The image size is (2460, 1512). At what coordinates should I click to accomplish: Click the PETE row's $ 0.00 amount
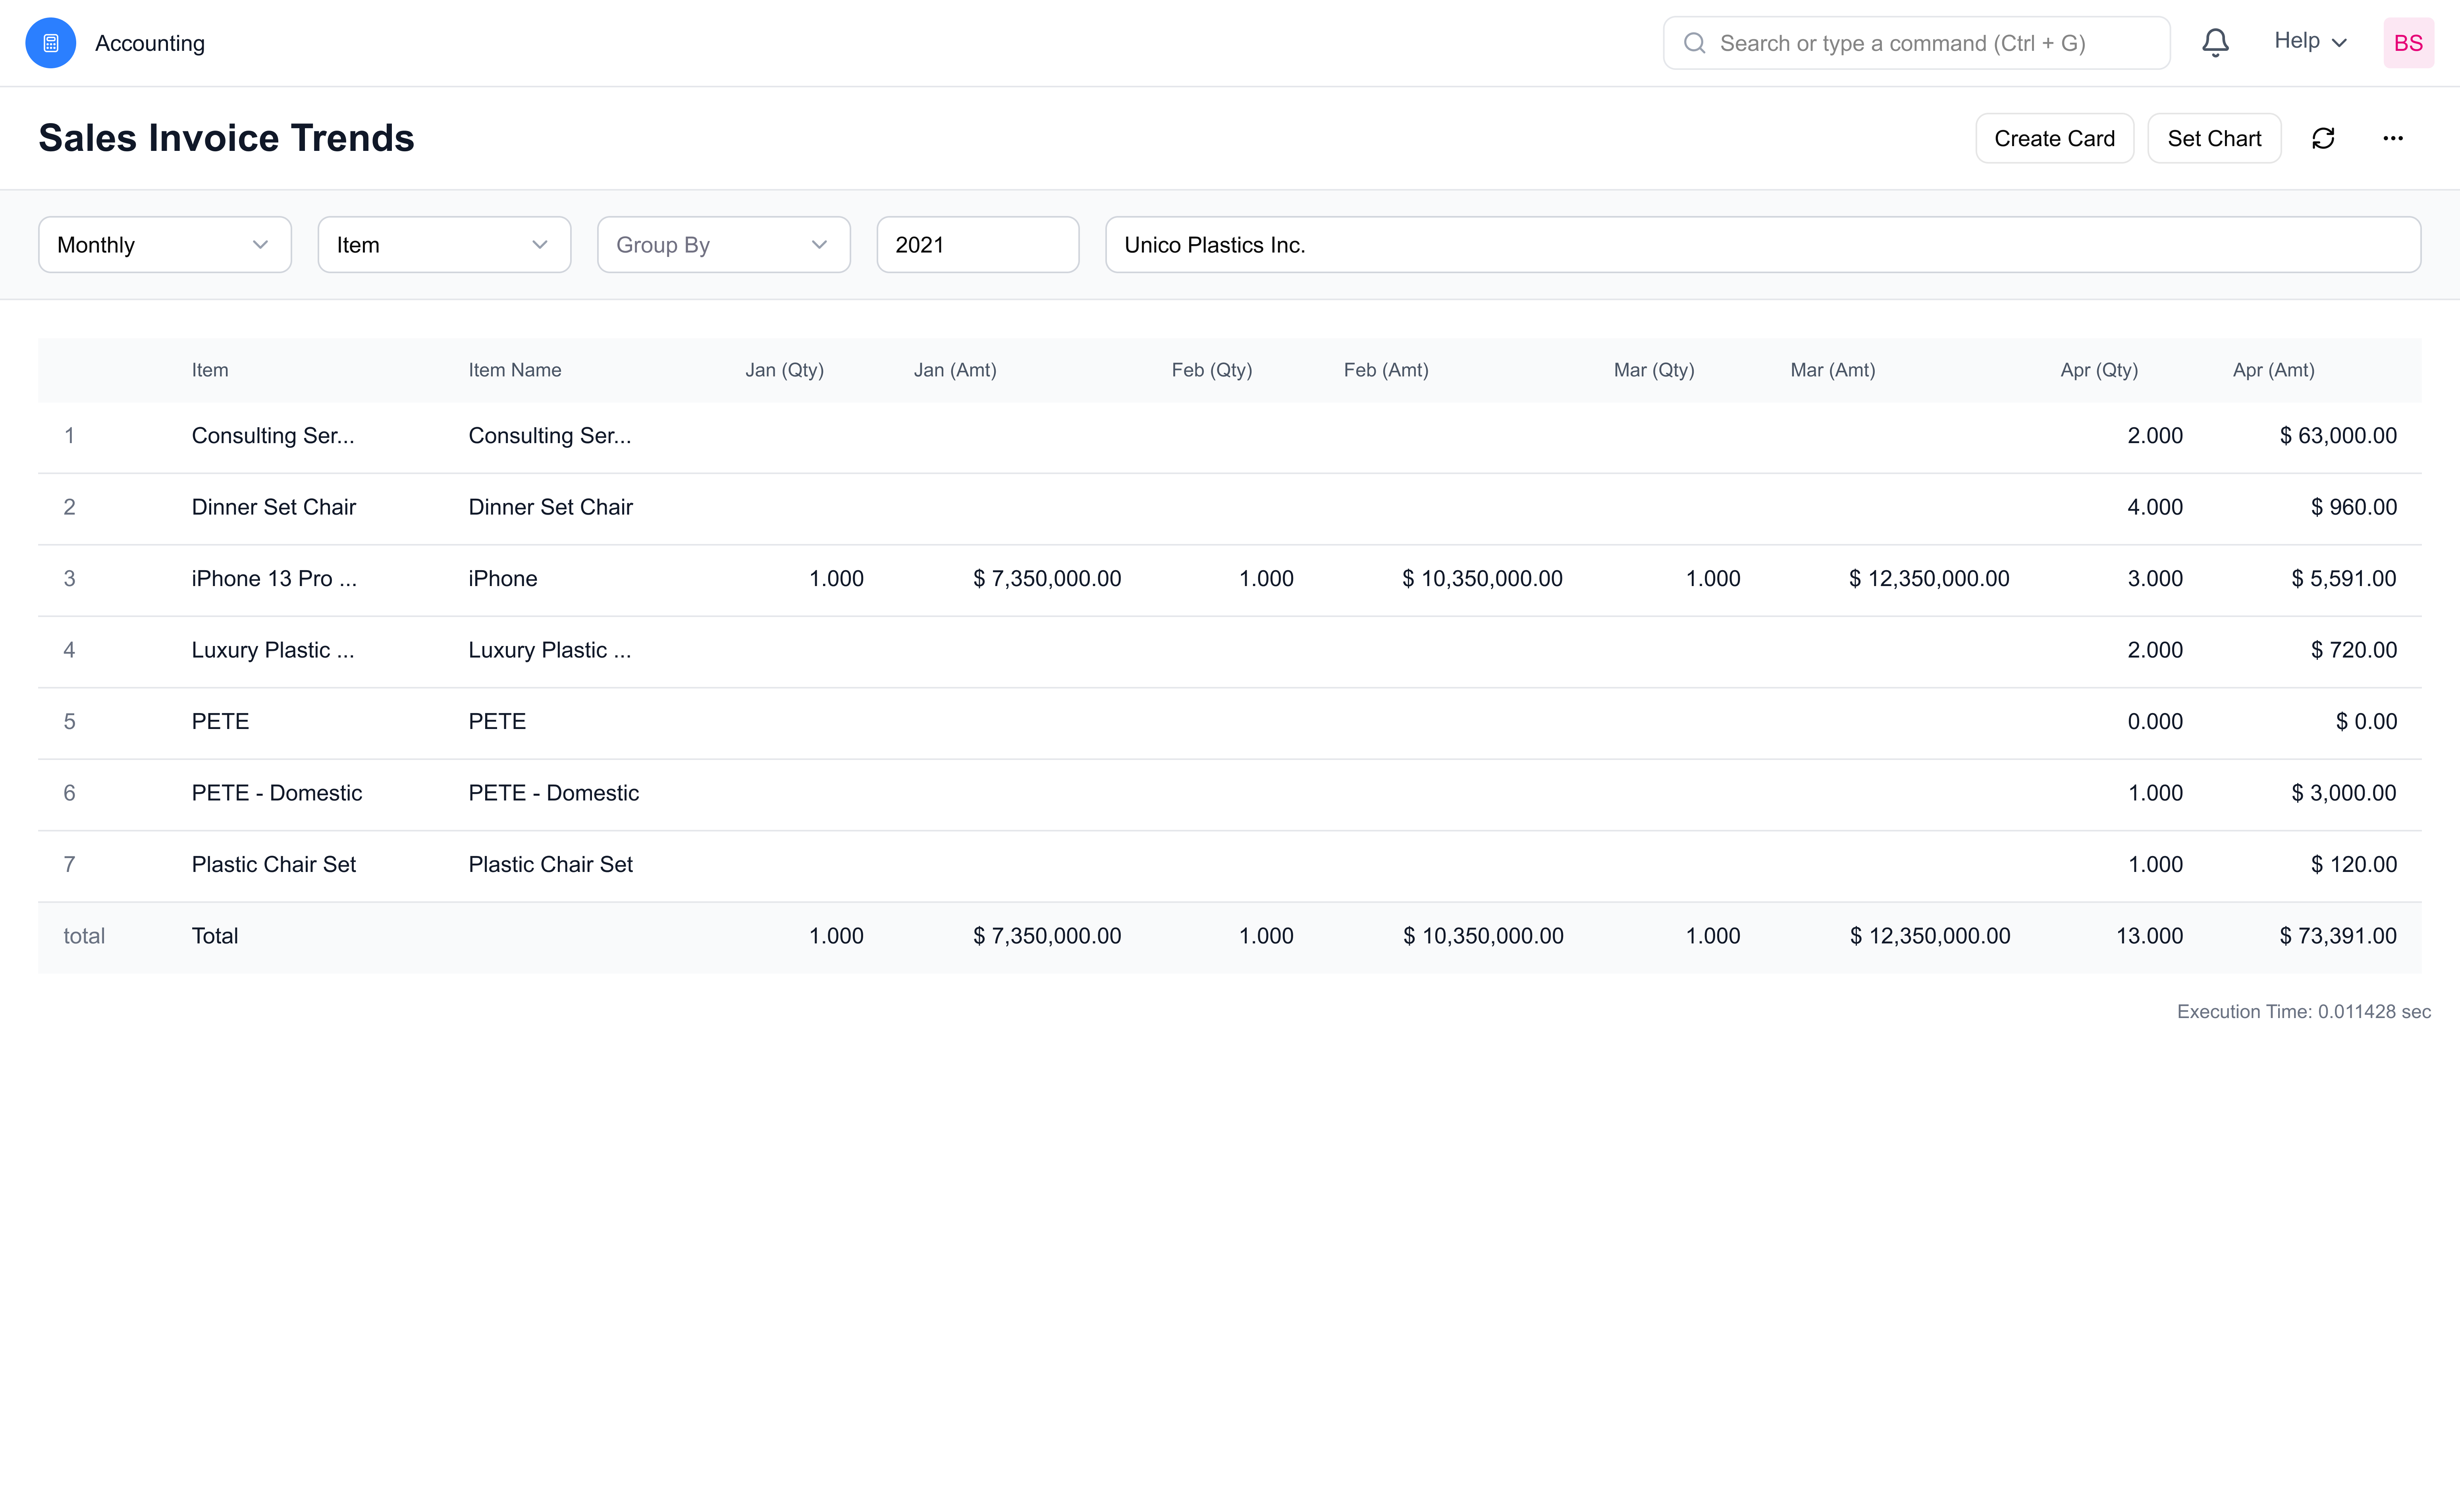pyautogui.click(x=2366, y=722)
